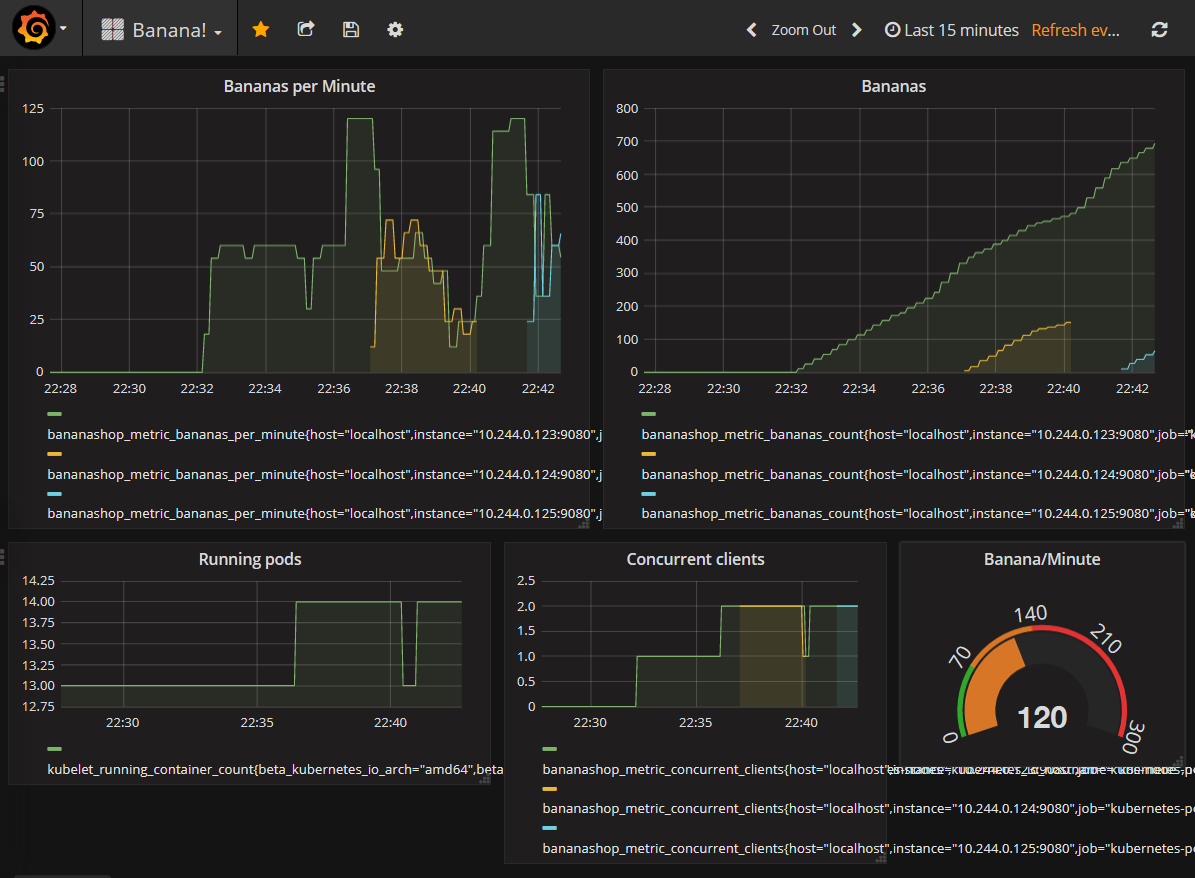Viewport: 1195px width, 878px height.
Task: Click the Concurrent clients panel resize handle
Action: tap(881, 859)
